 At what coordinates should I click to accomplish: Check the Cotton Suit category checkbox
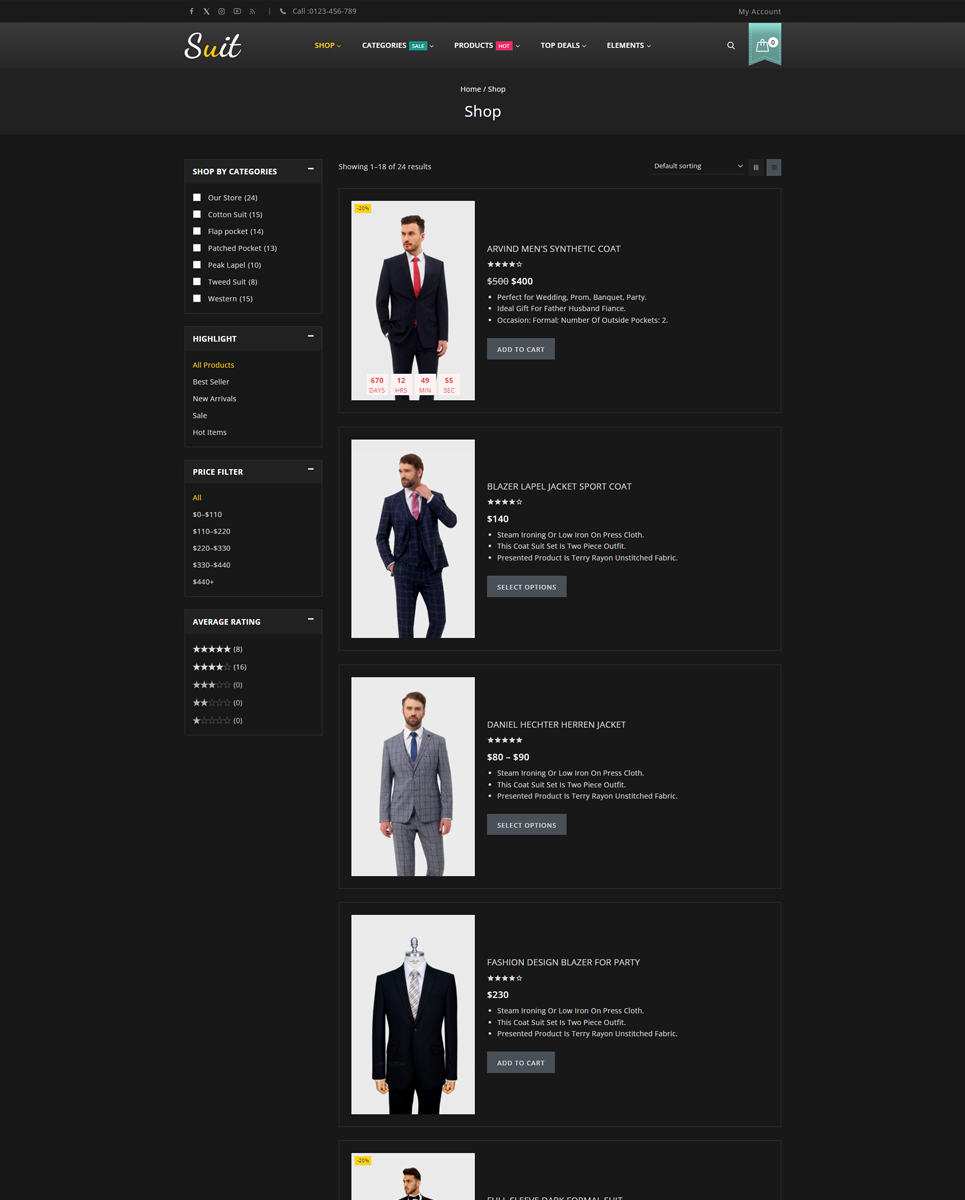tap(197, 214)
